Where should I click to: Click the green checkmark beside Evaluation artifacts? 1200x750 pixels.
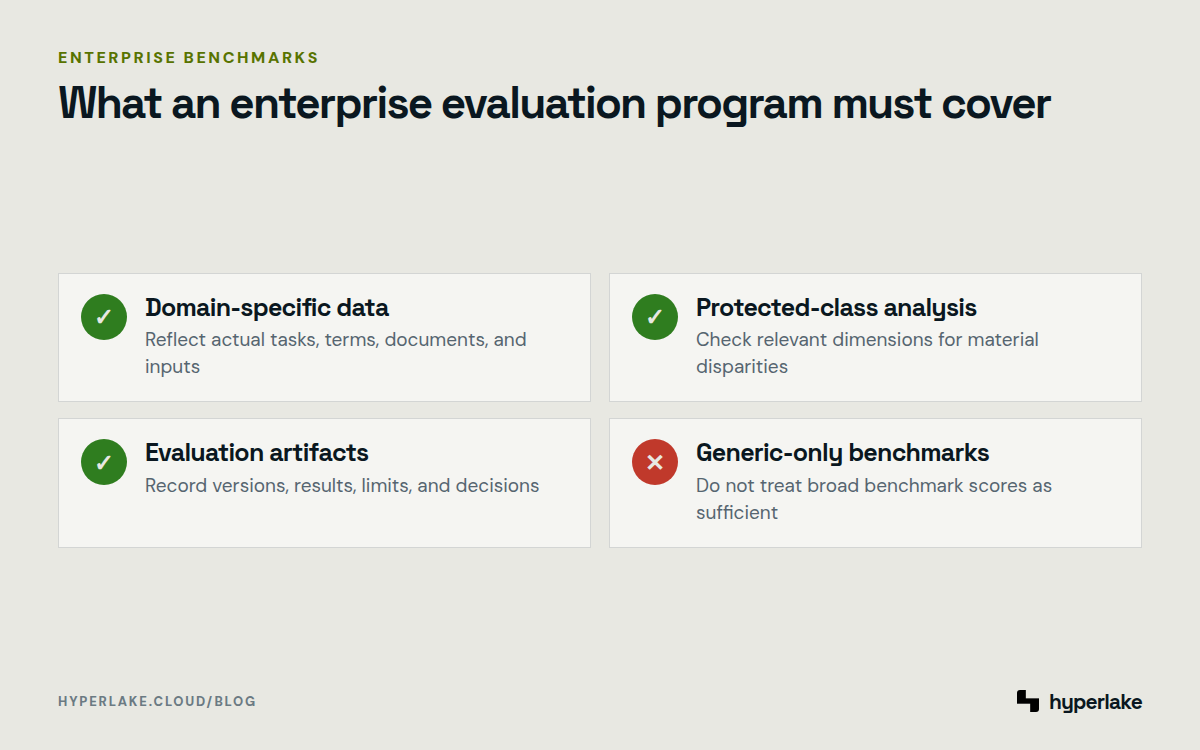click(104, 462)
